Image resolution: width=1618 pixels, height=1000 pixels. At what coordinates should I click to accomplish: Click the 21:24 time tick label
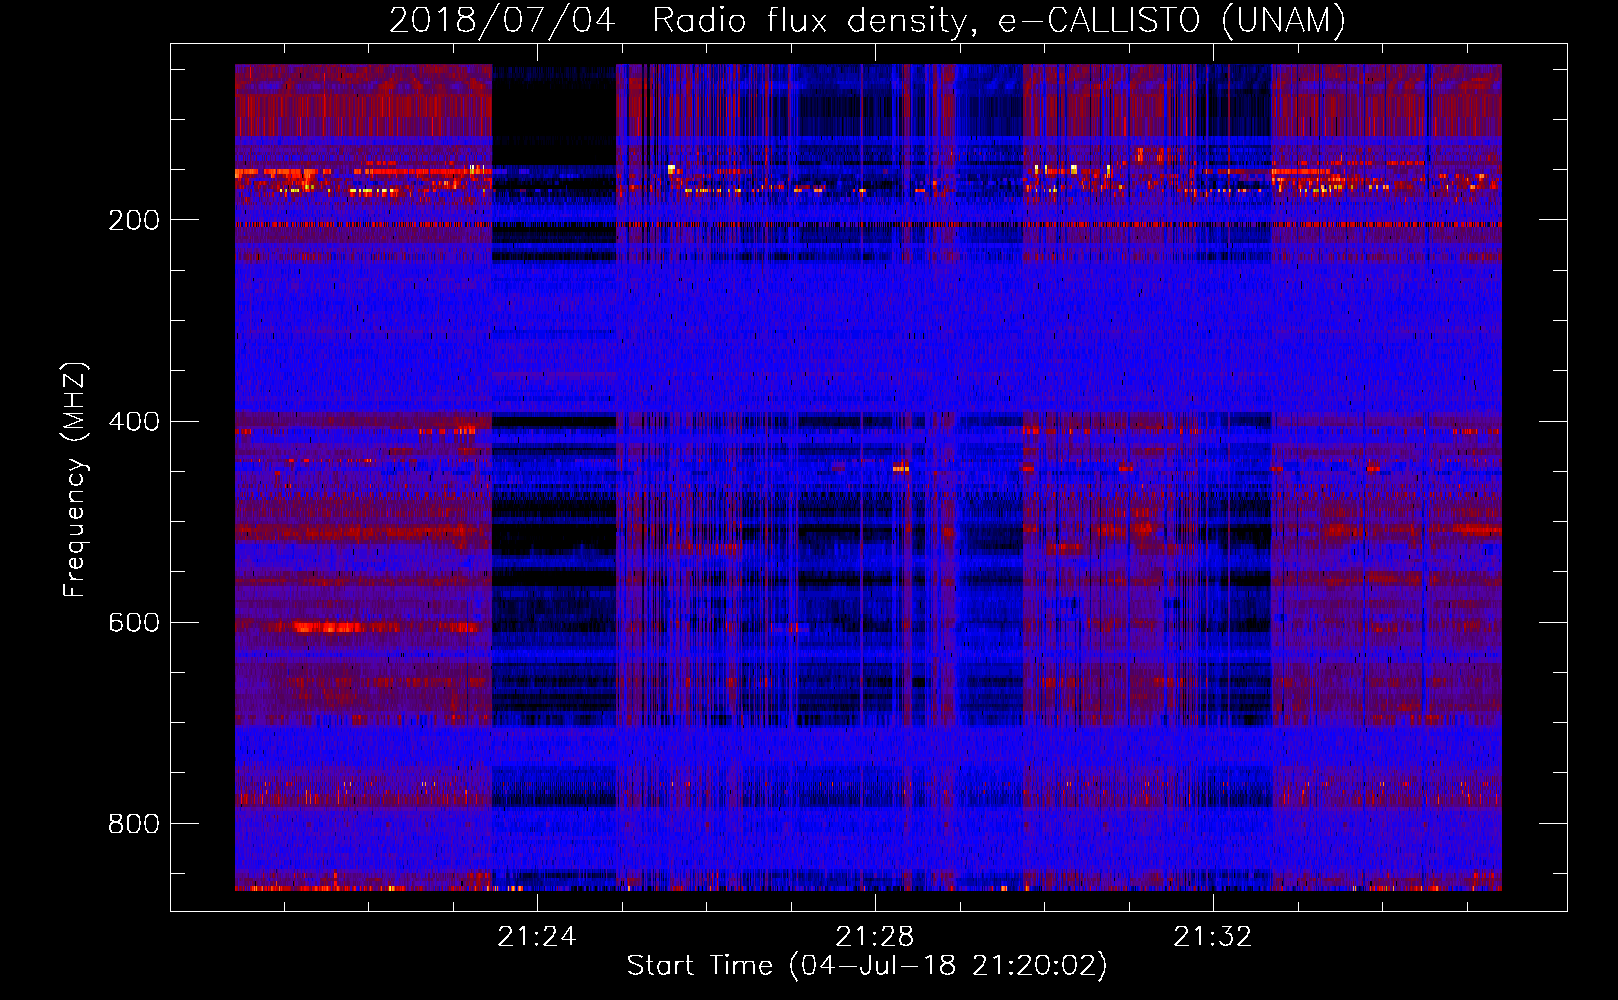coord(537,936)
